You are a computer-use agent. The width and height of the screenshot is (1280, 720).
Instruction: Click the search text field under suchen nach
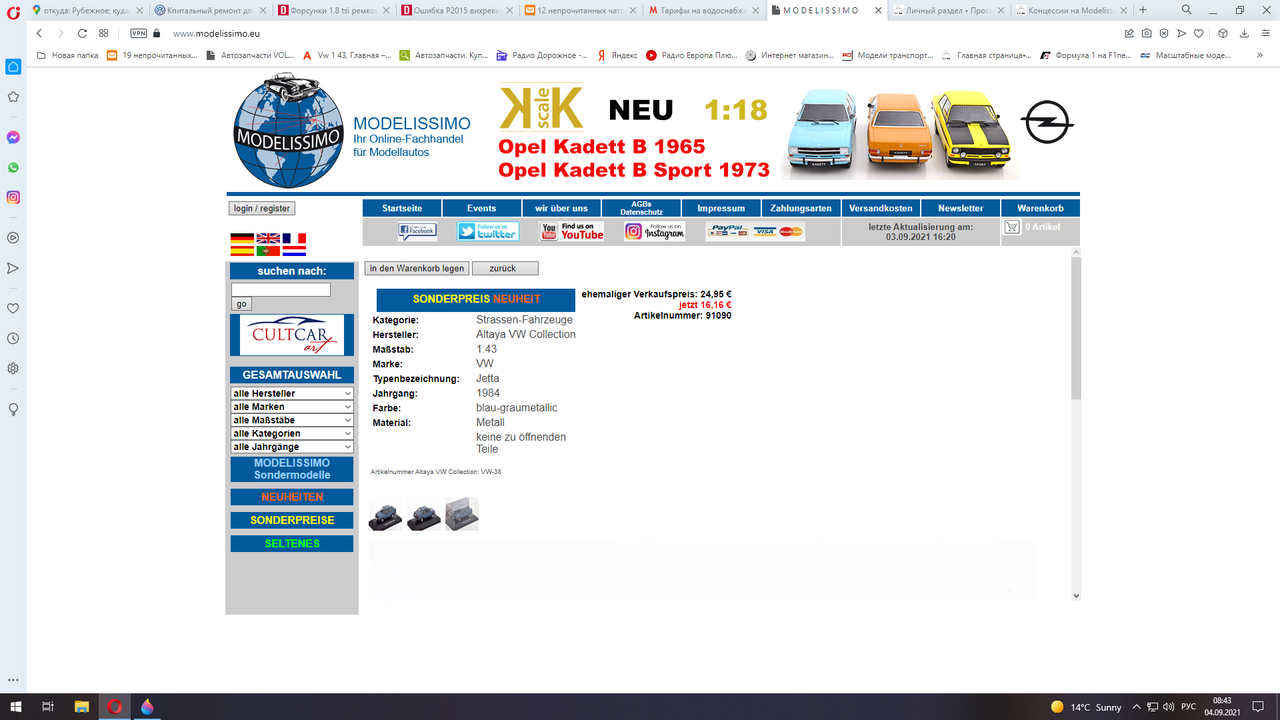(x=281, y=289)
